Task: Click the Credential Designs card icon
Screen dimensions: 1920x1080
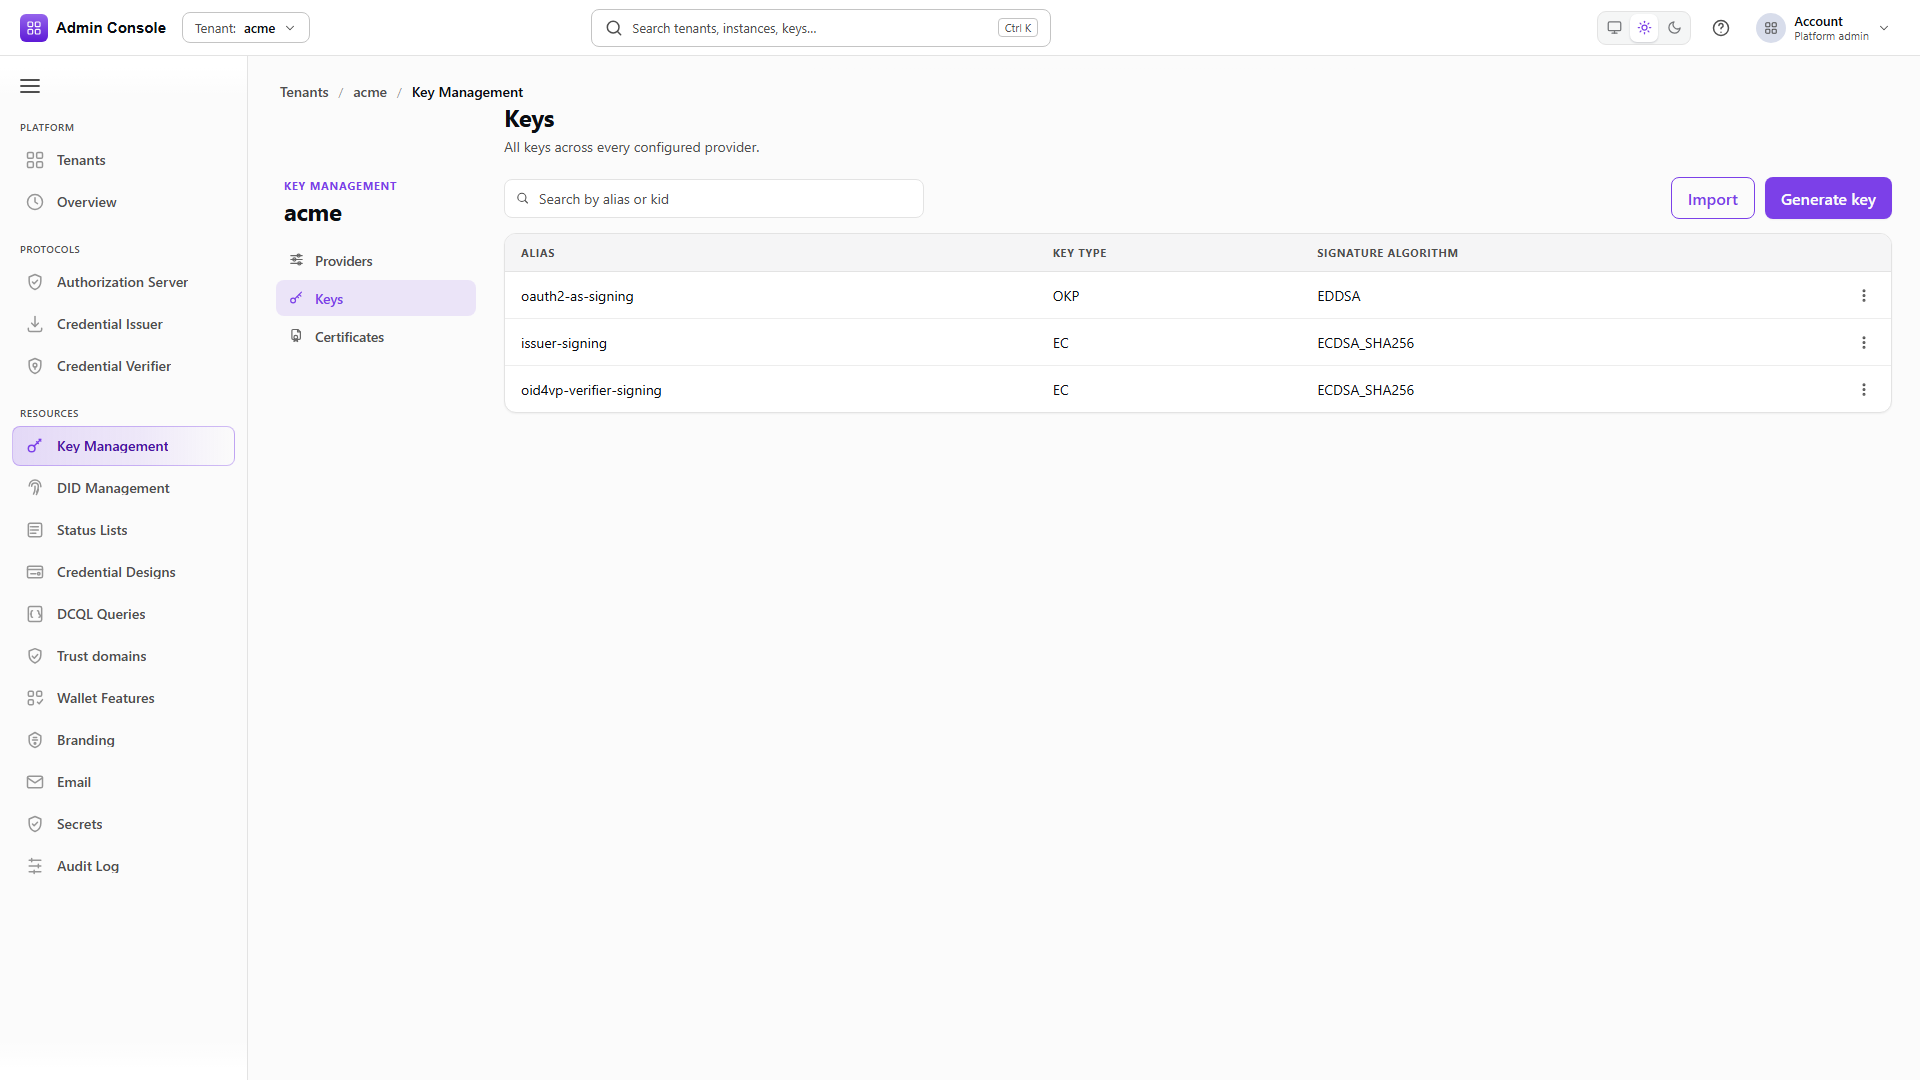Action: 35,572
